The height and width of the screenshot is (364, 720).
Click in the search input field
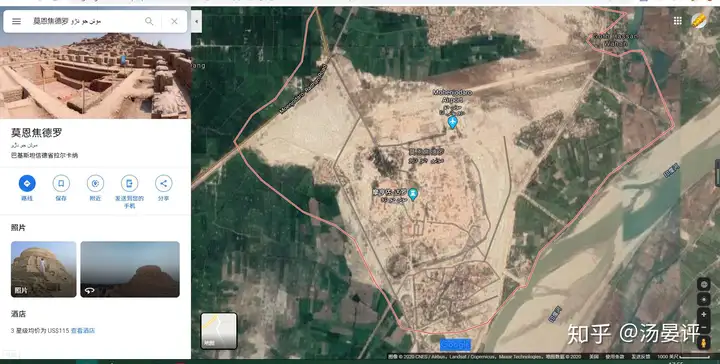click(x=85, y=21)
